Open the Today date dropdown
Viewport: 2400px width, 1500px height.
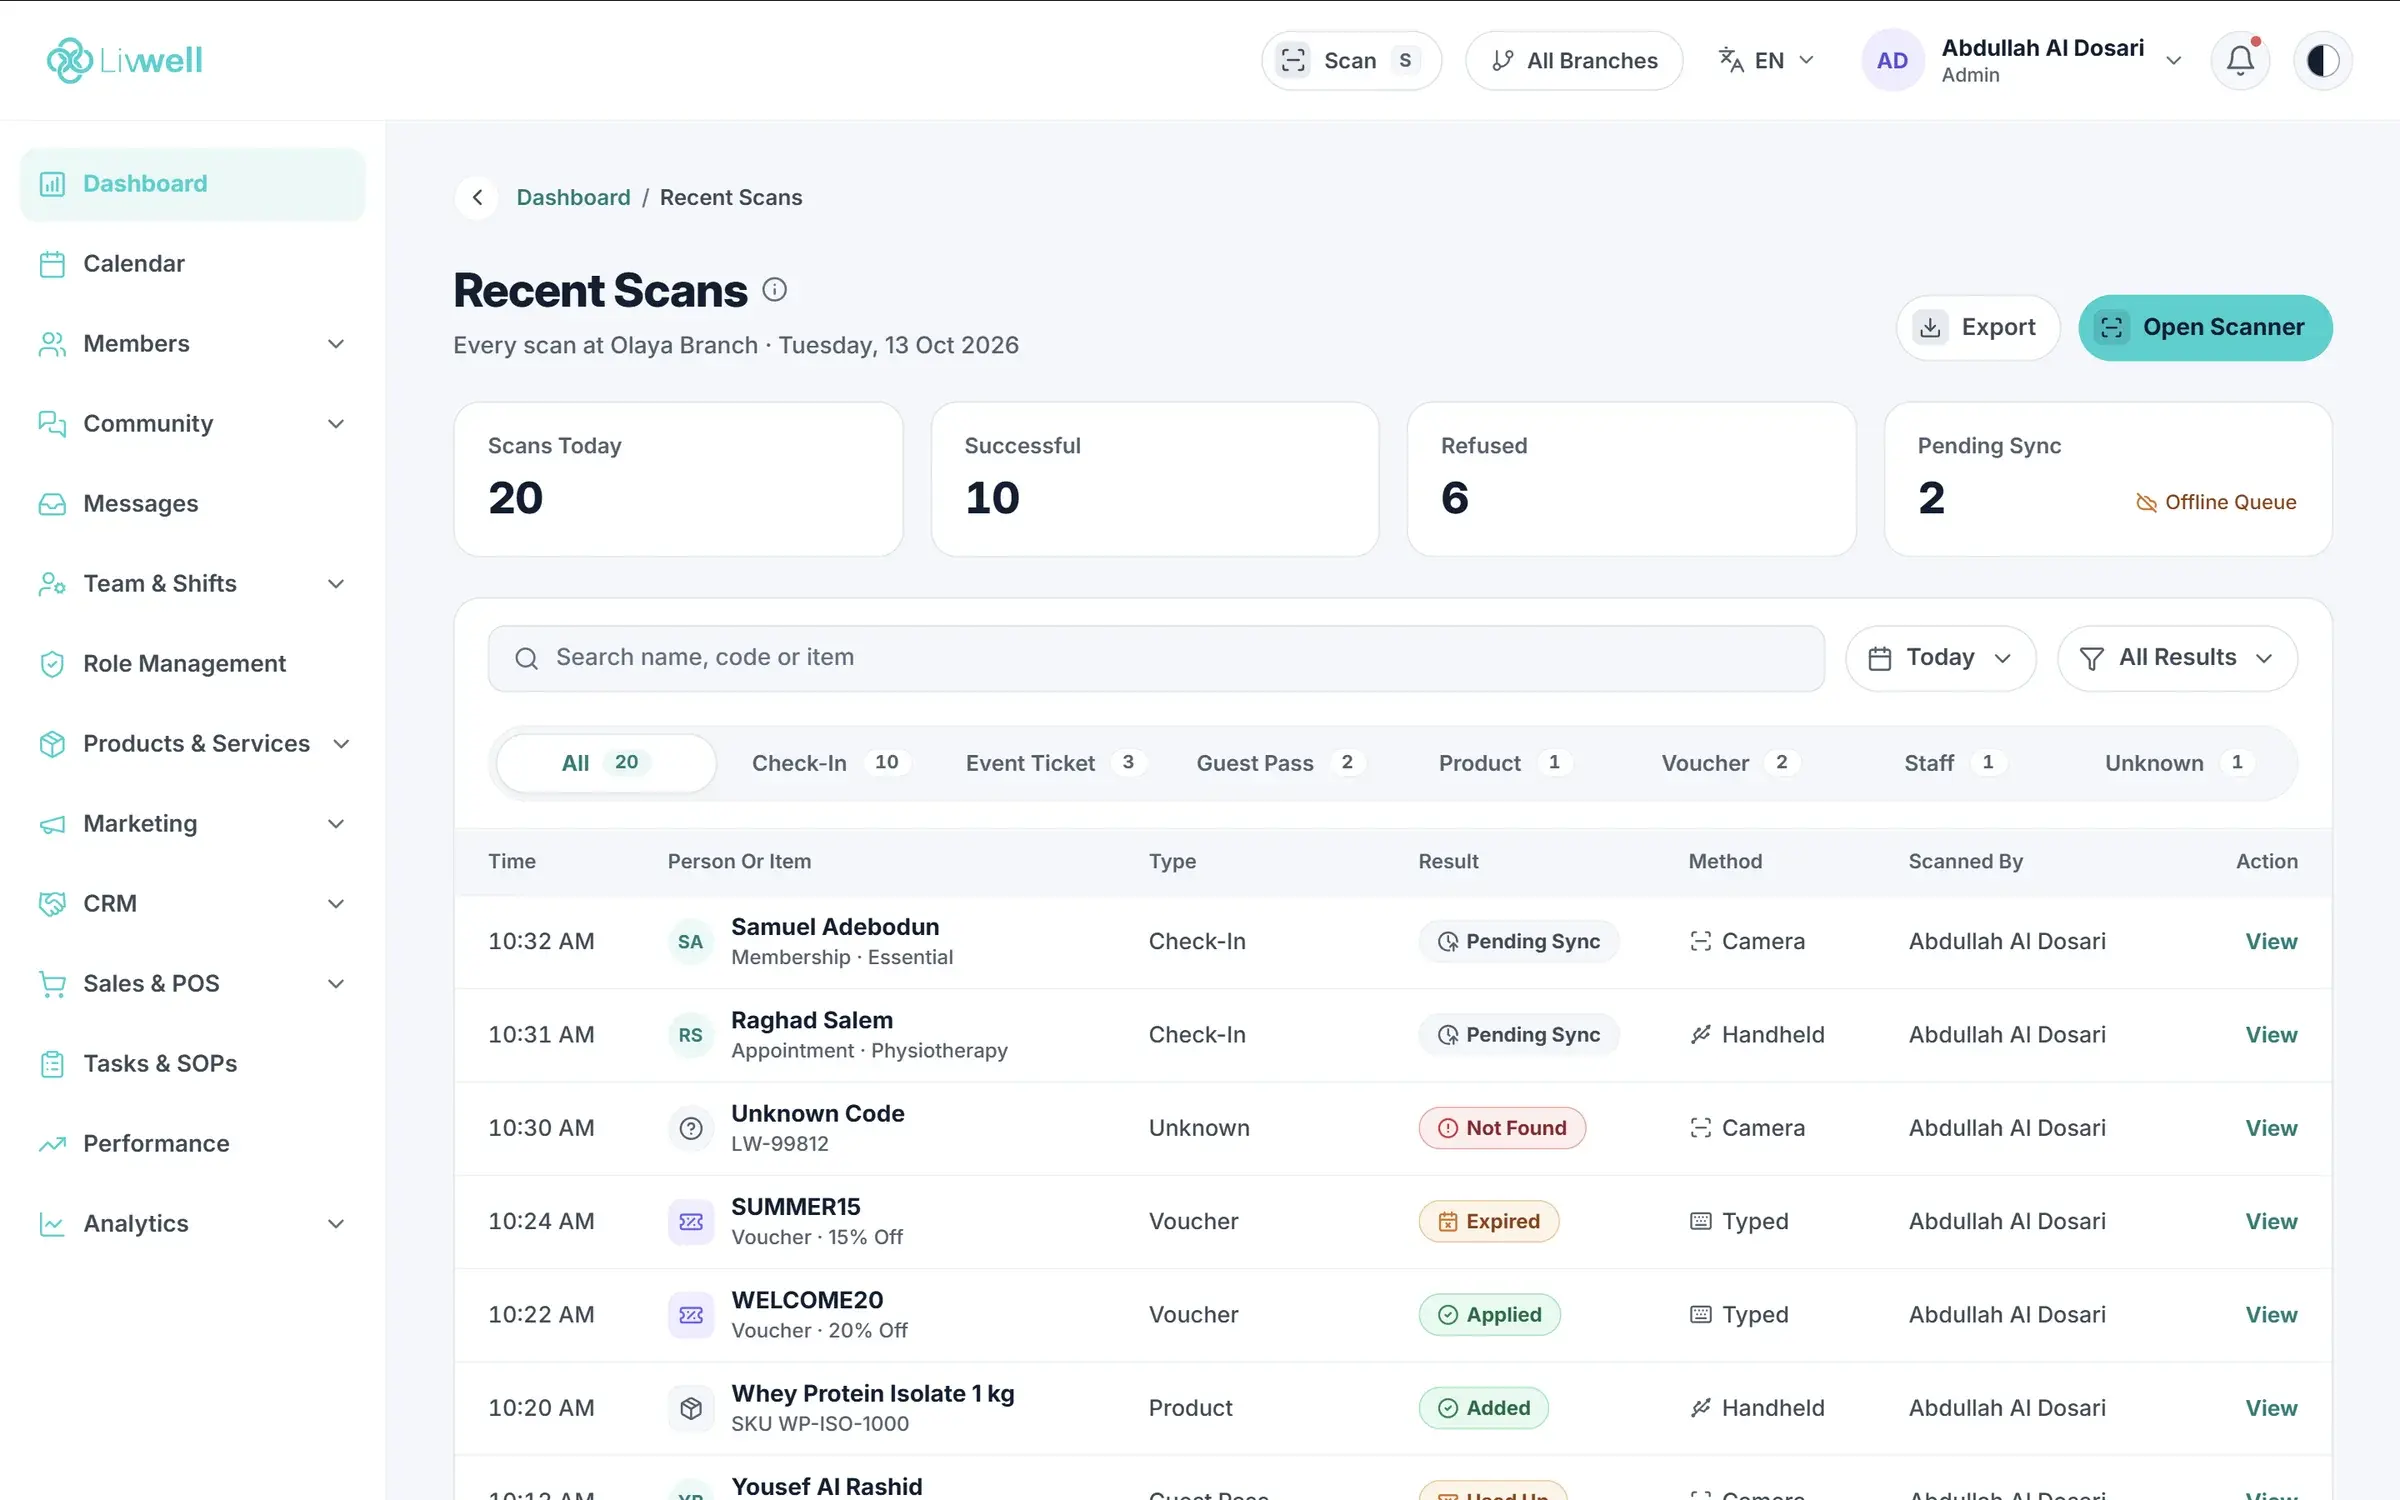[x=1940, y=658]
